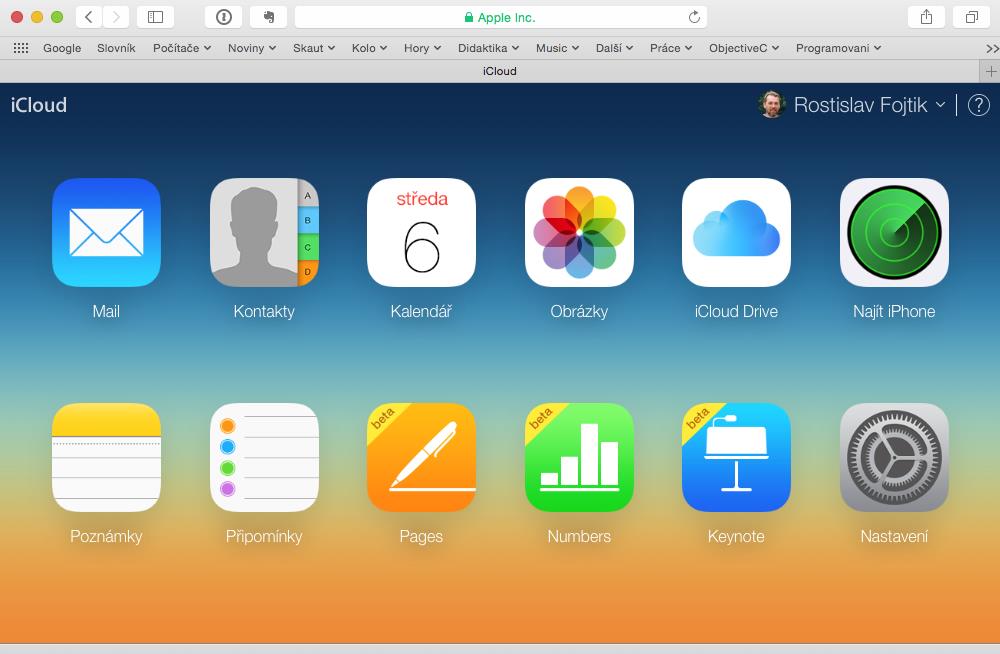Reload the page with the refresh icon

(x=694, y=17)
